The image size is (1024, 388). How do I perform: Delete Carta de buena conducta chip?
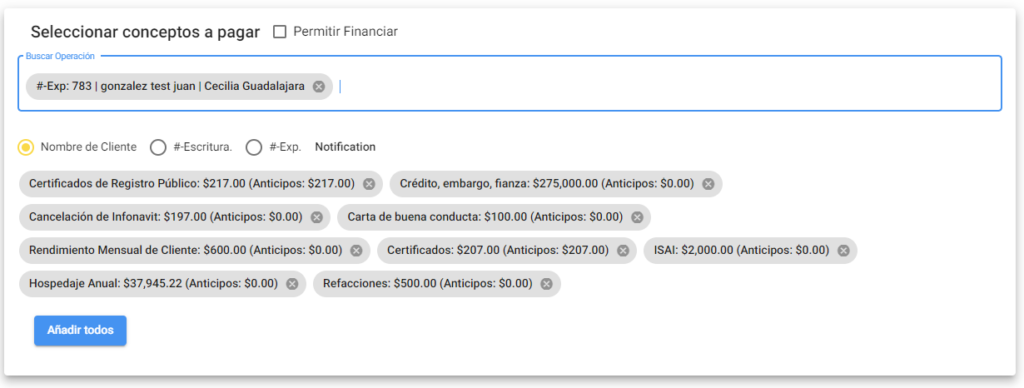pyautogui.click(x=637, y=217)
